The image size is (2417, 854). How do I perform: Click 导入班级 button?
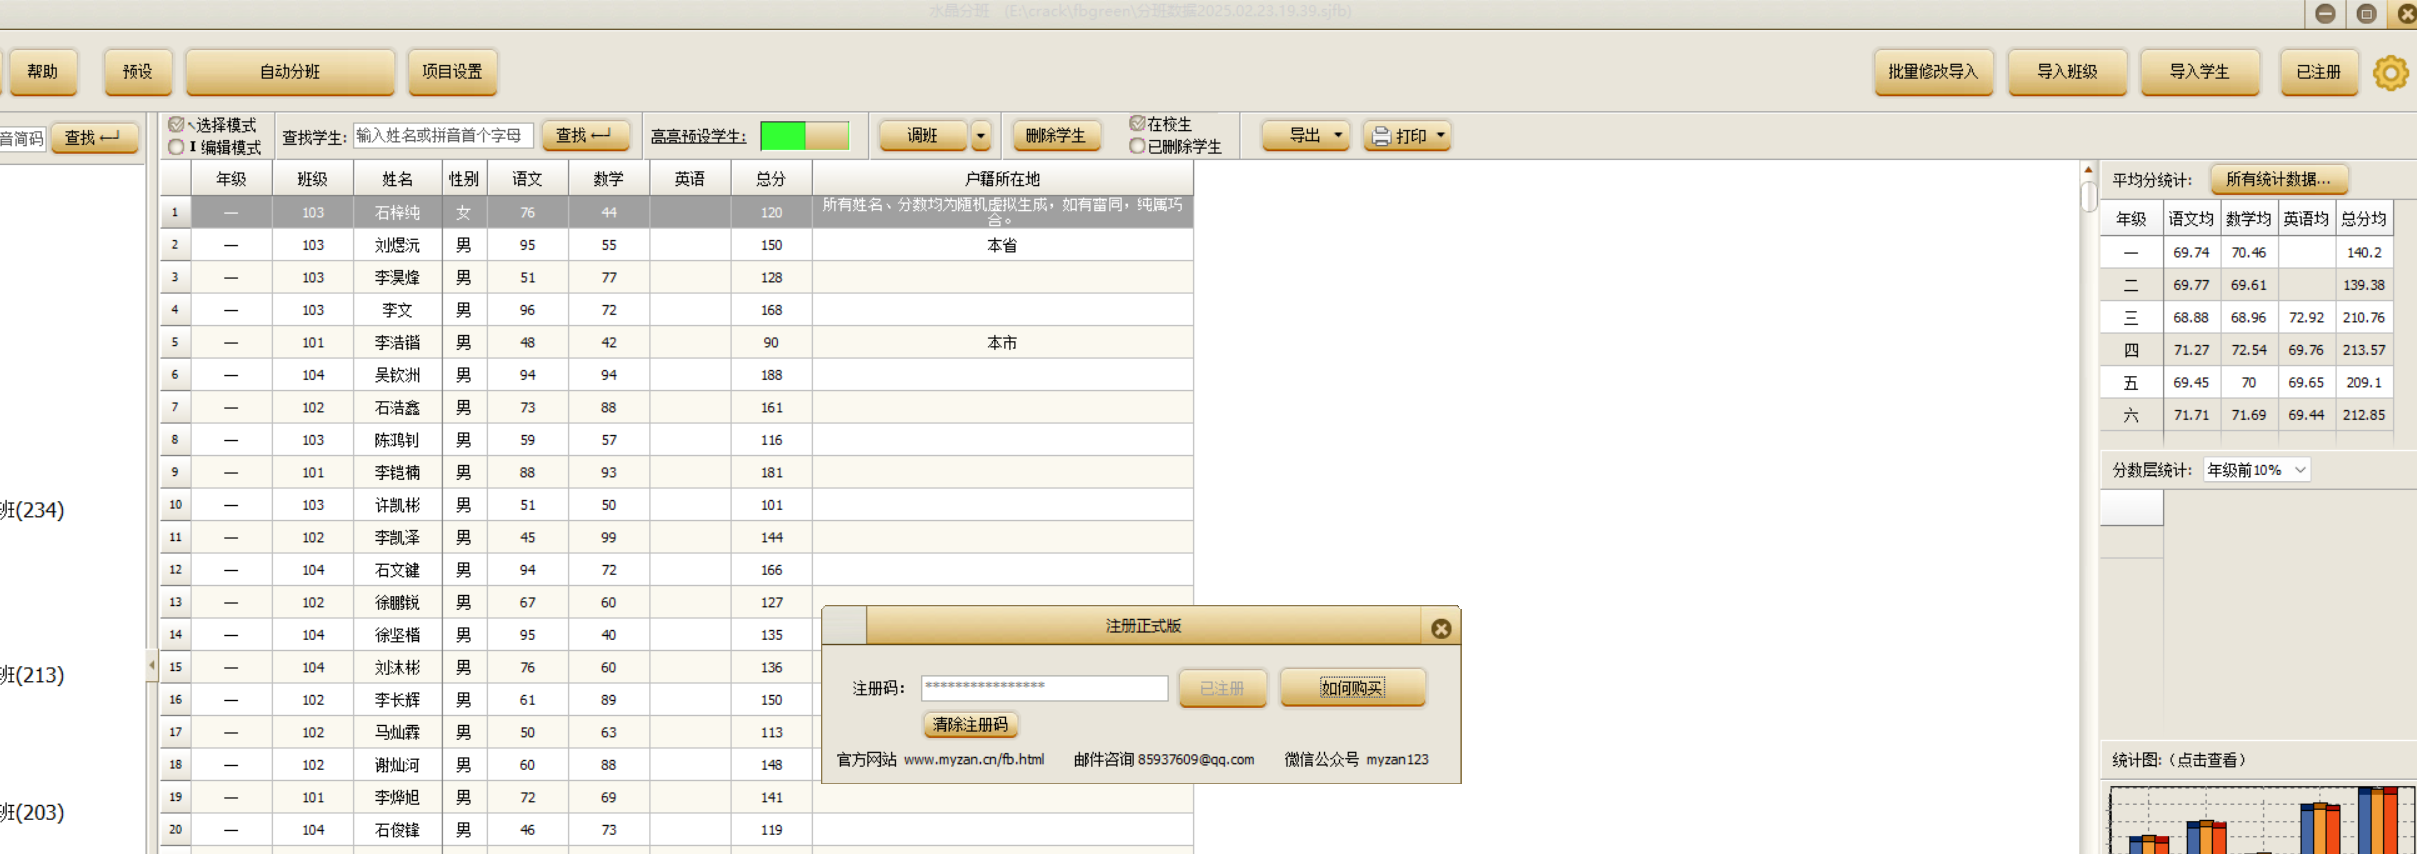point(2067,72)
